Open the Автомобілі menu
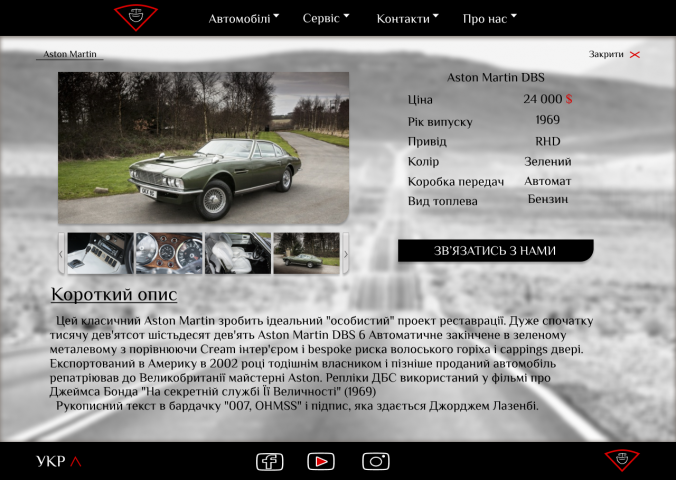Viewport: 676px width, 480px height. tap(239, 19)
